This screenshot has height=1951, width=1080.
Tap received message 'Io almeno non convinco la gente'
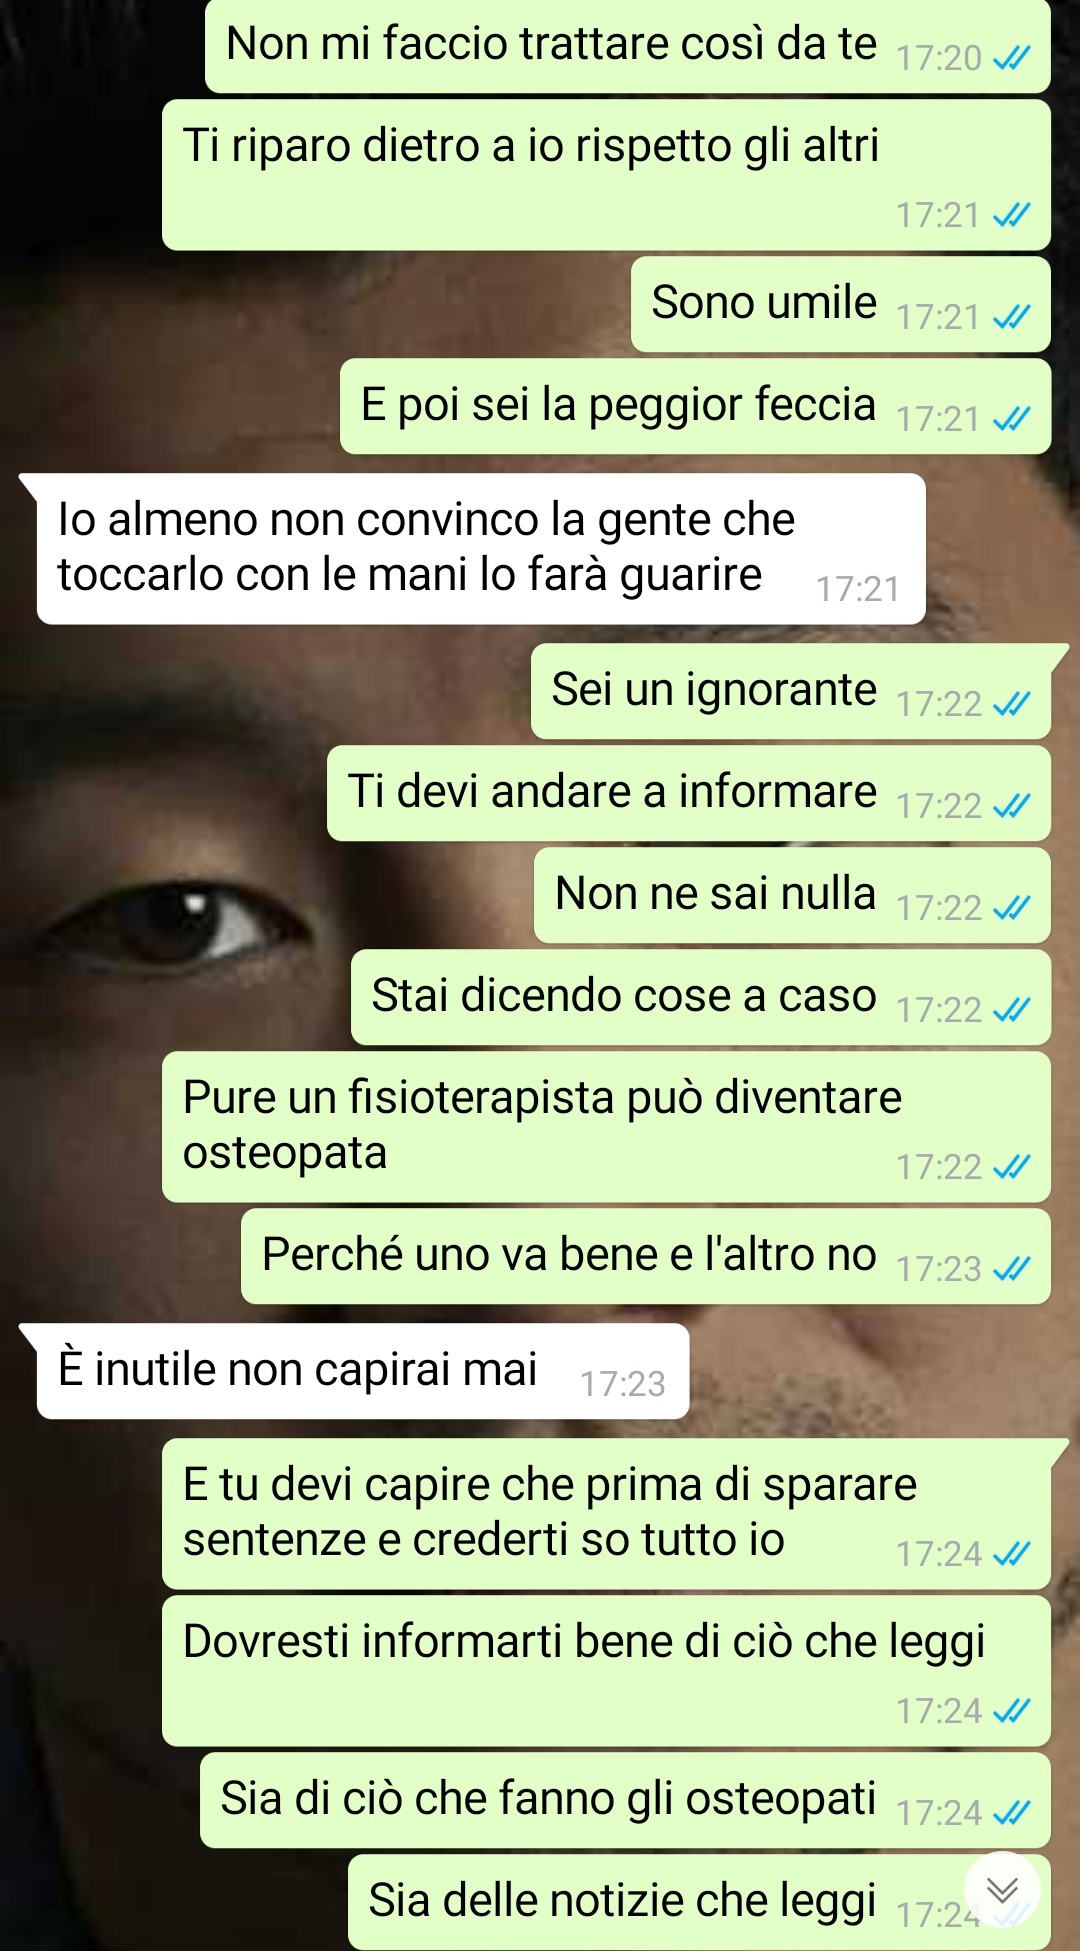pos(480,549)
